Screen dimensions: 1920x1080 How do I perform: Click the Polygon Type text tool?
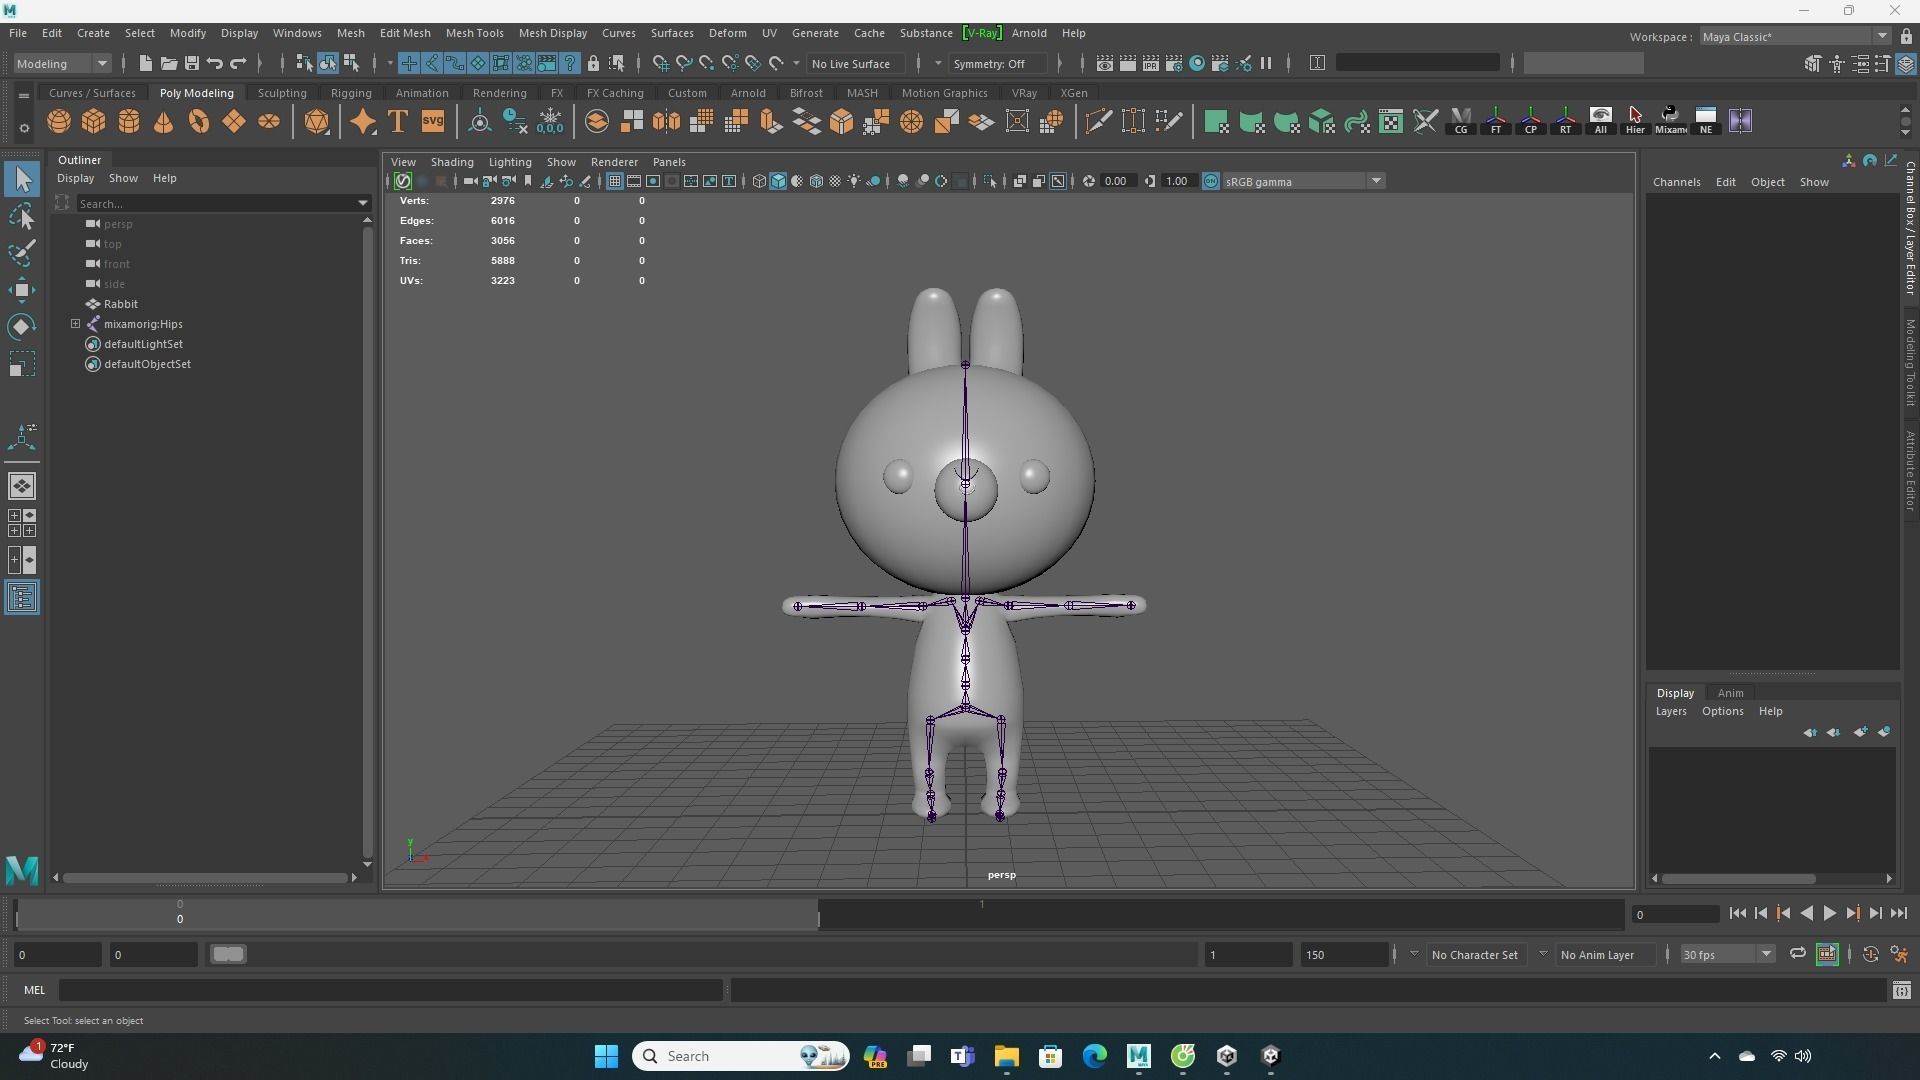pyautogui.click(x=397, y=122)
